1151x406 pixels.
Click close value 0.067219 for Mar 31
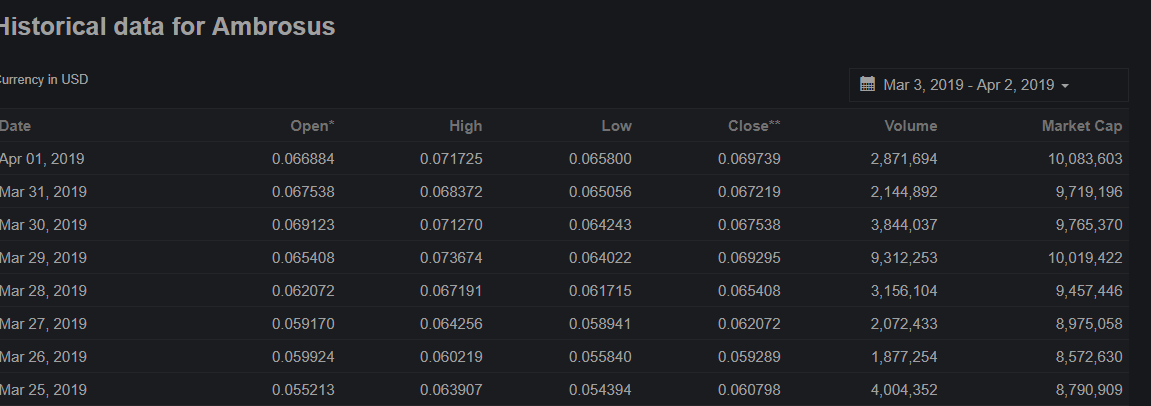pyautogui.click(x=749, y=192)
